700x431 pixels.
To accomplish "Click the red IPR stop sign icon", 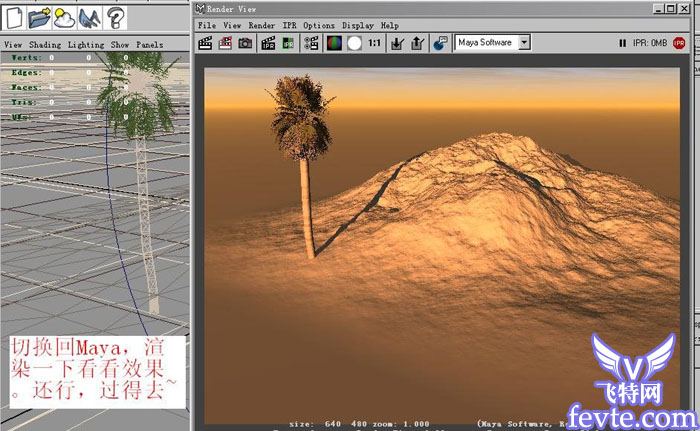I will (679, 43).
